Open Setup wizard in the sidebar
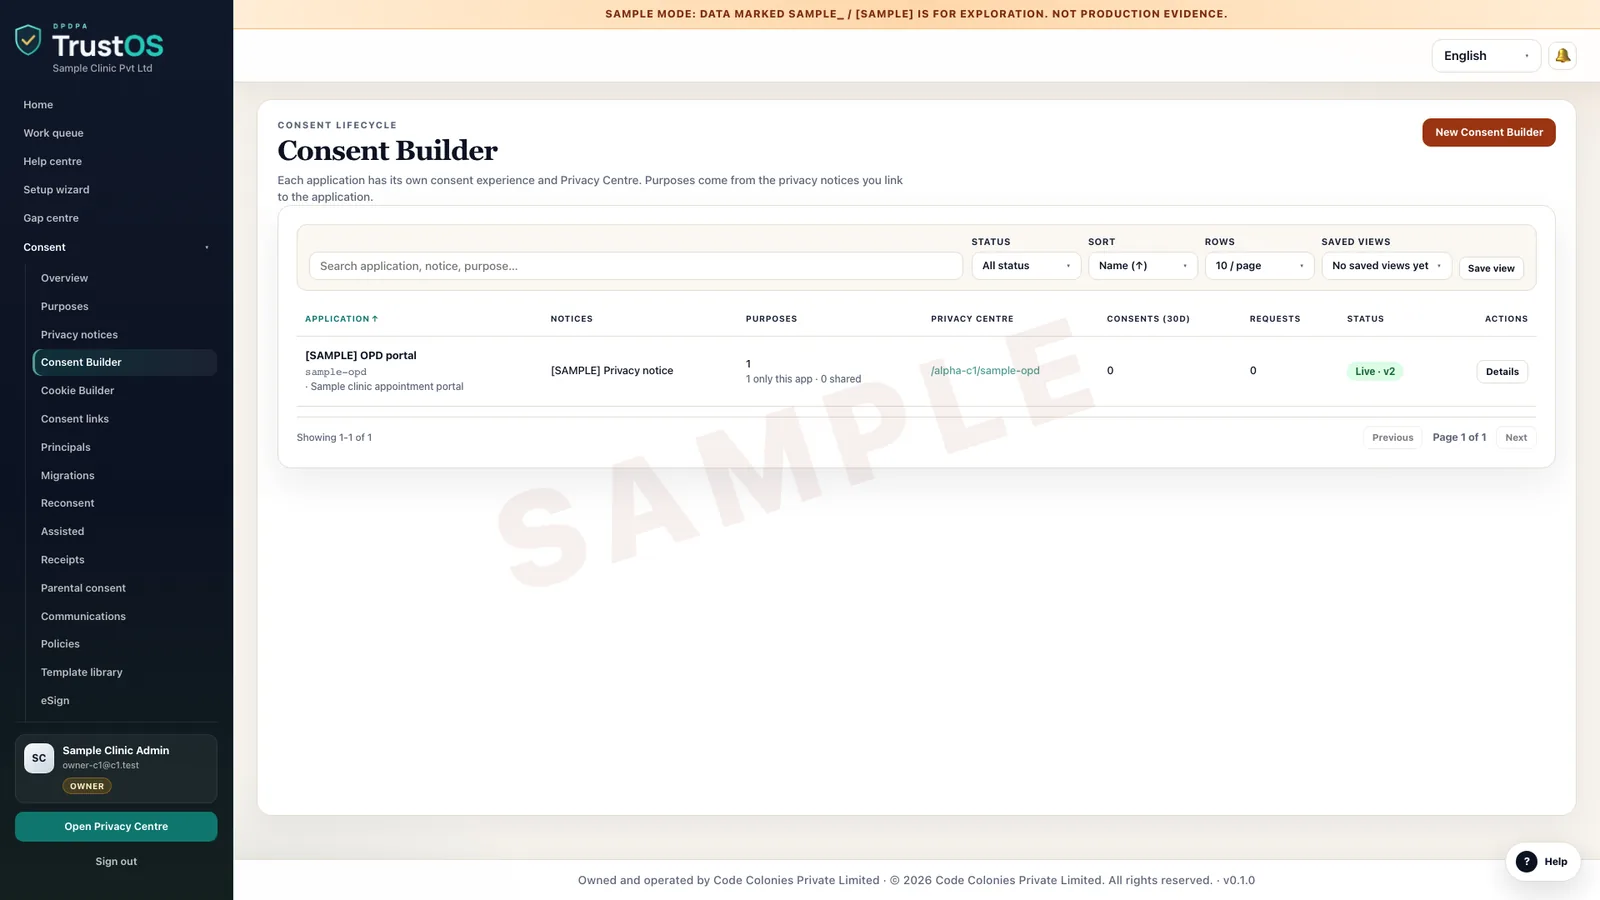This screenshot has height=900, width=1600. click(x=56, y=190)
